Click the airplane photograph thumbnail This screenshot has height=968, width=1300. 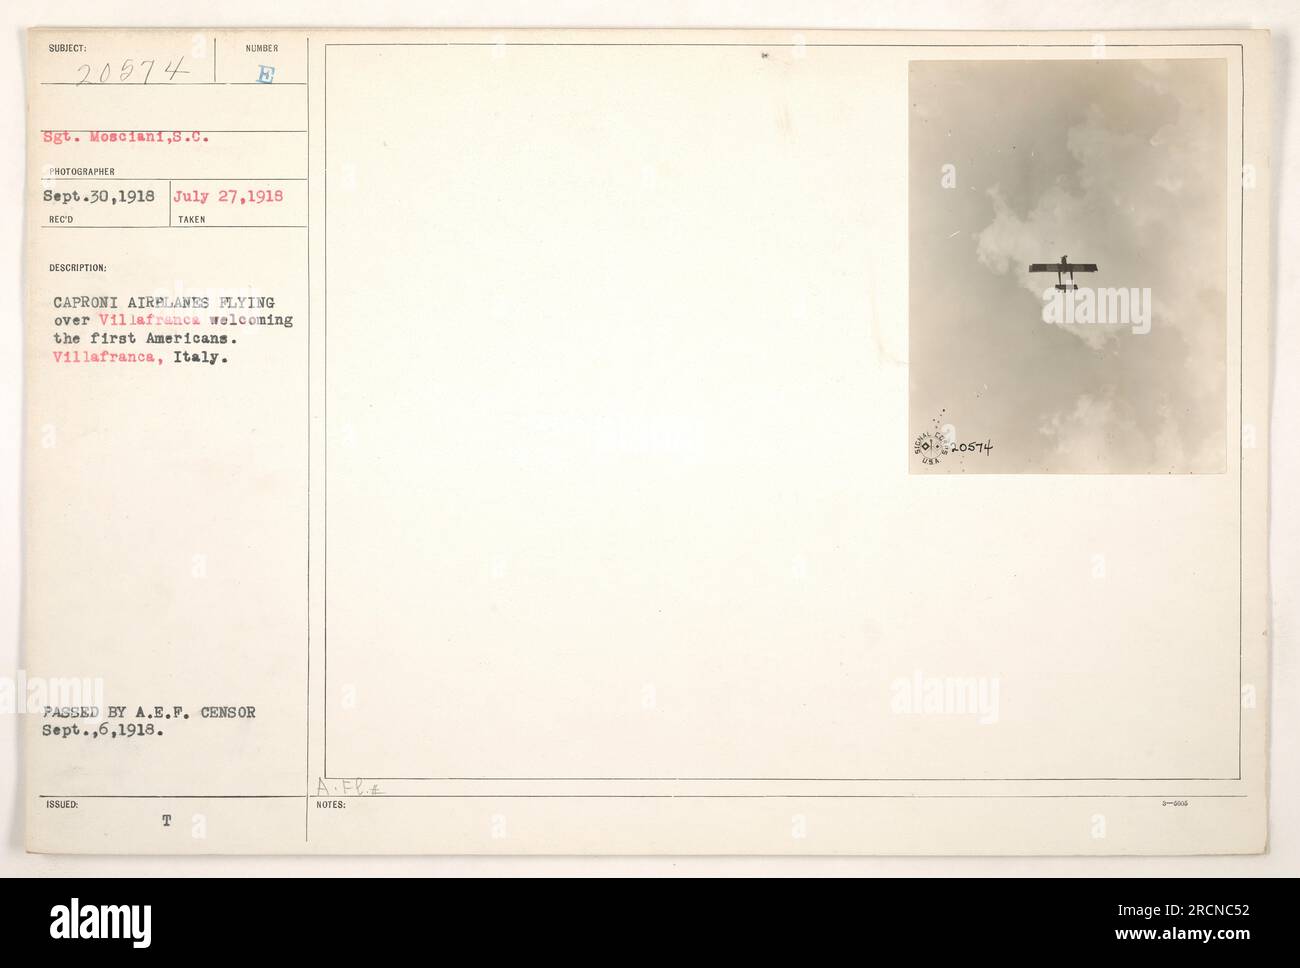pos(1067,266)
